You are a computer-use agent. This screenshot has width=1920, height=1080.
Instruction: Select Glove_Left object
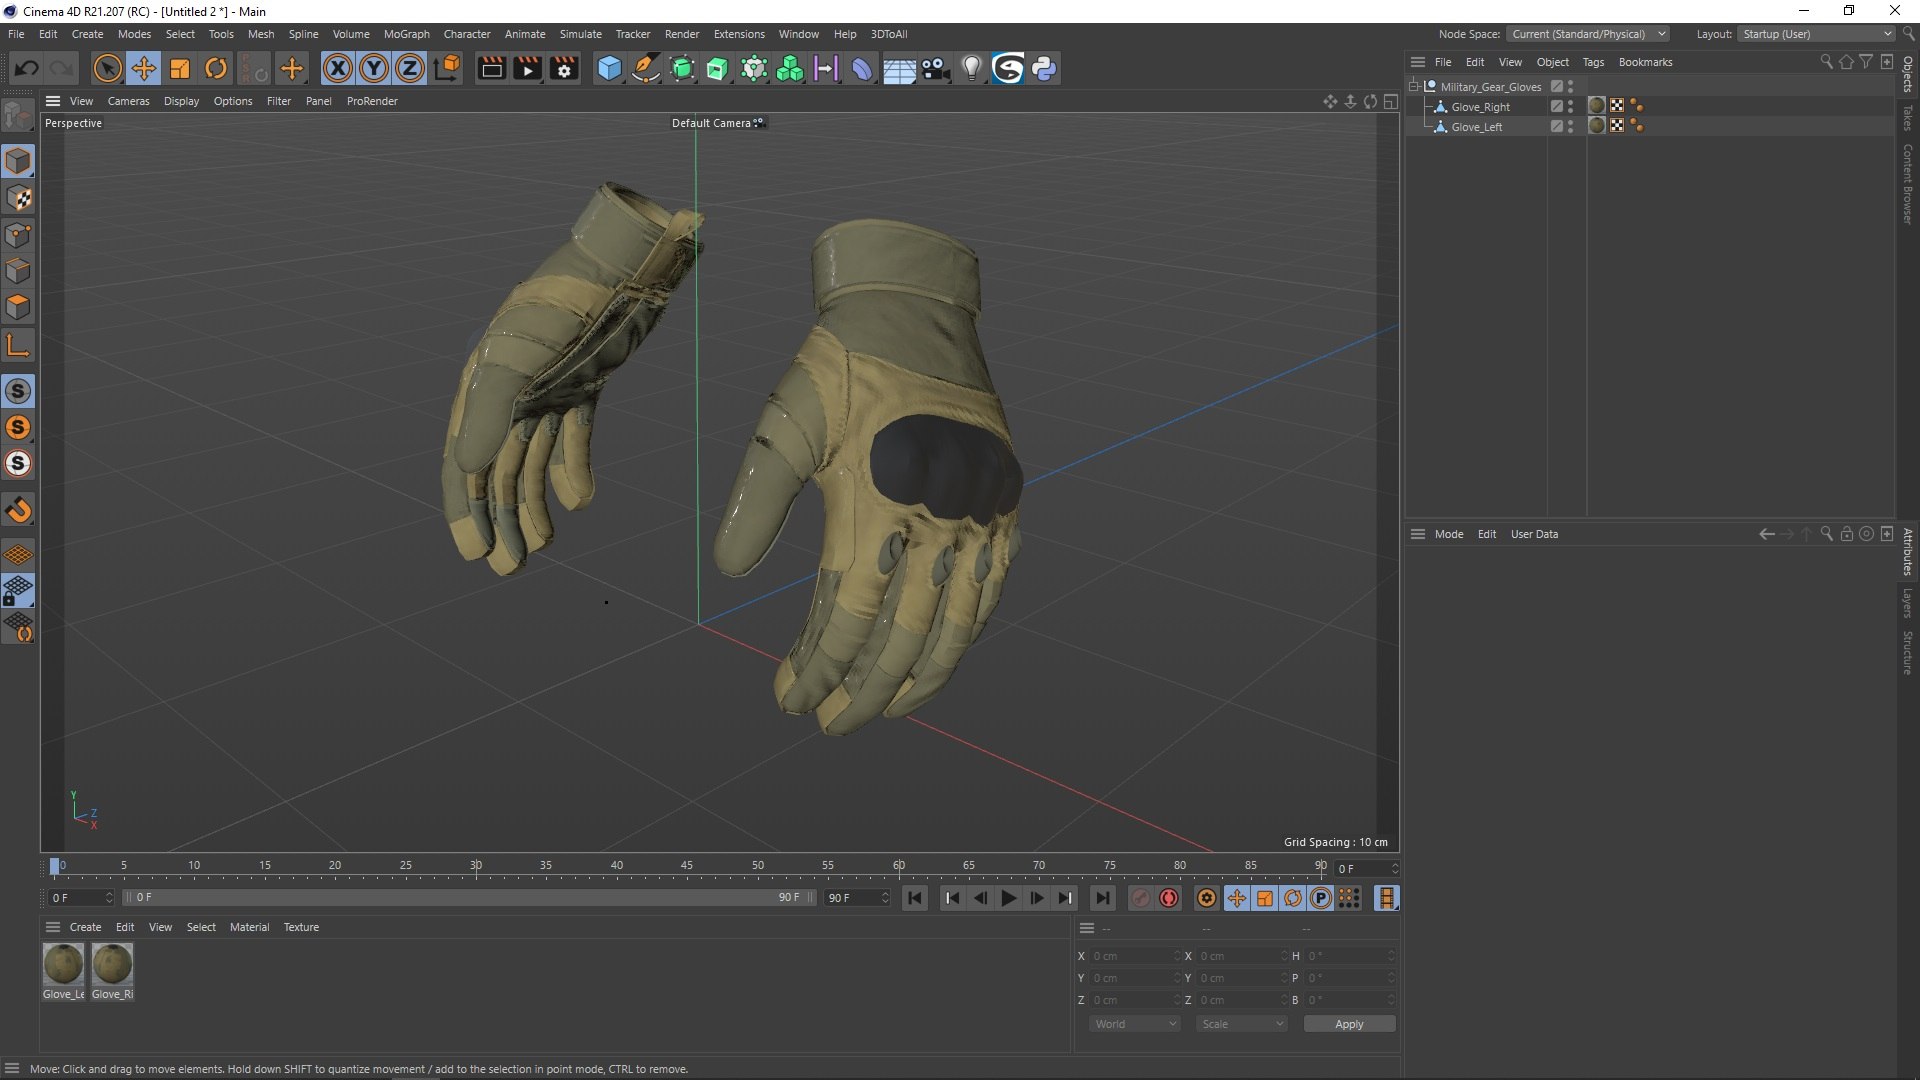click(x=1476, y=127)
